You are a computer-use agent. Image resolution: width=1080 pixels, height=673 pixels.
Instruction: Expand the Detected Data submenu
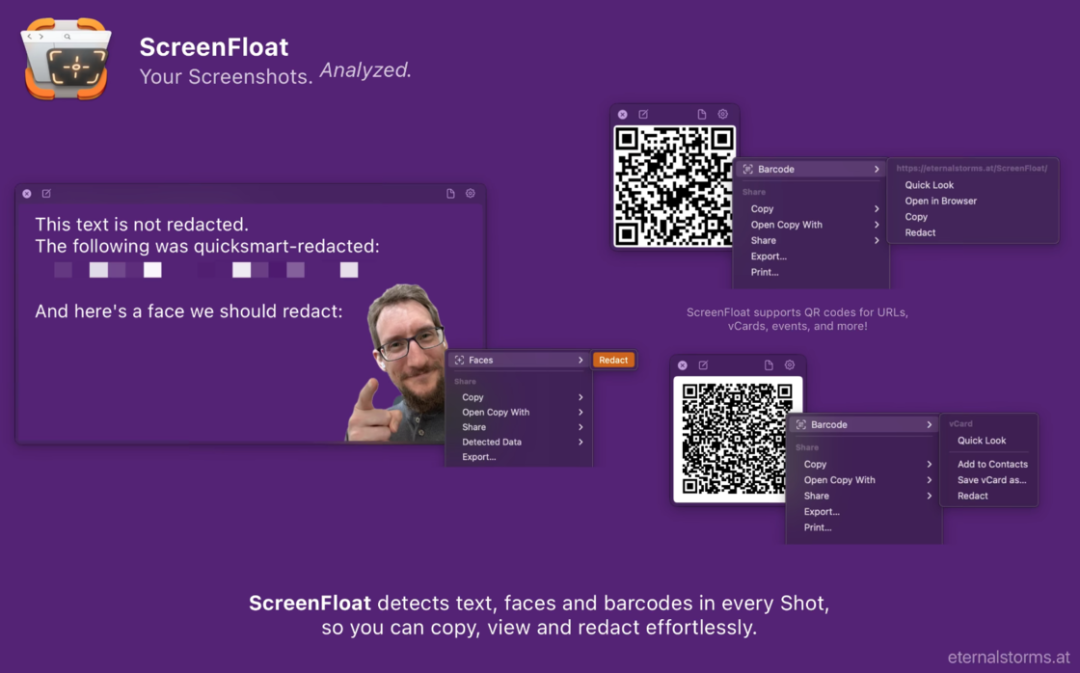click(519, 442)
